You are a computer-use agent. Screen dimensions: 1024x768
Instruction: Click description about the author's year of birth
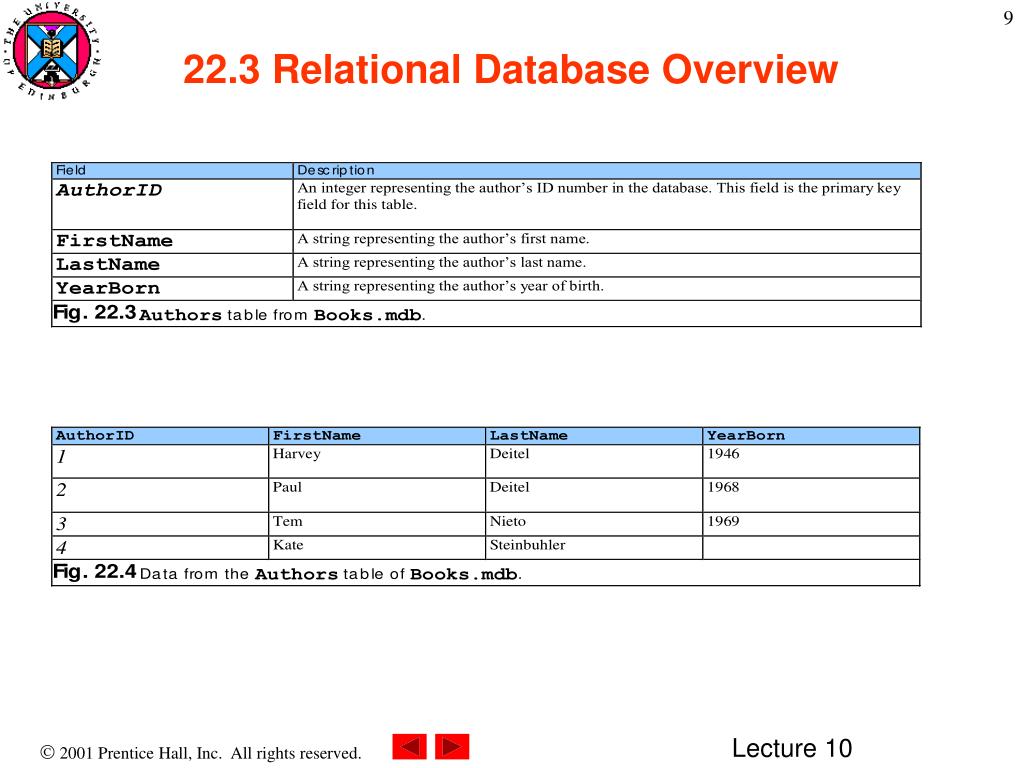[x=451, y=286]
